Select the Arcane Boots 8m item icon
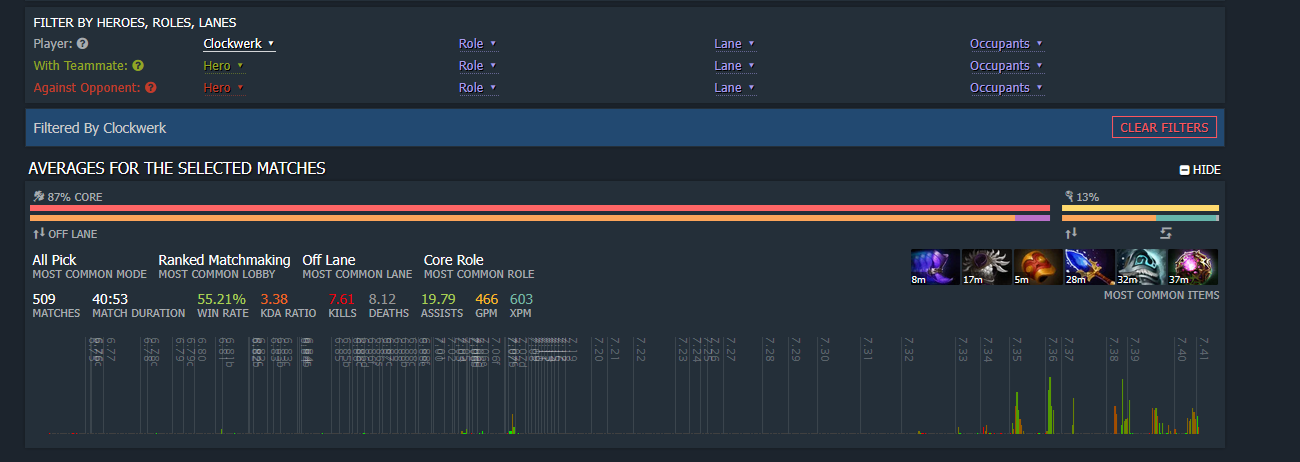Image resolution: width=1300 pixels, height=462 pixels. (935, 267)
